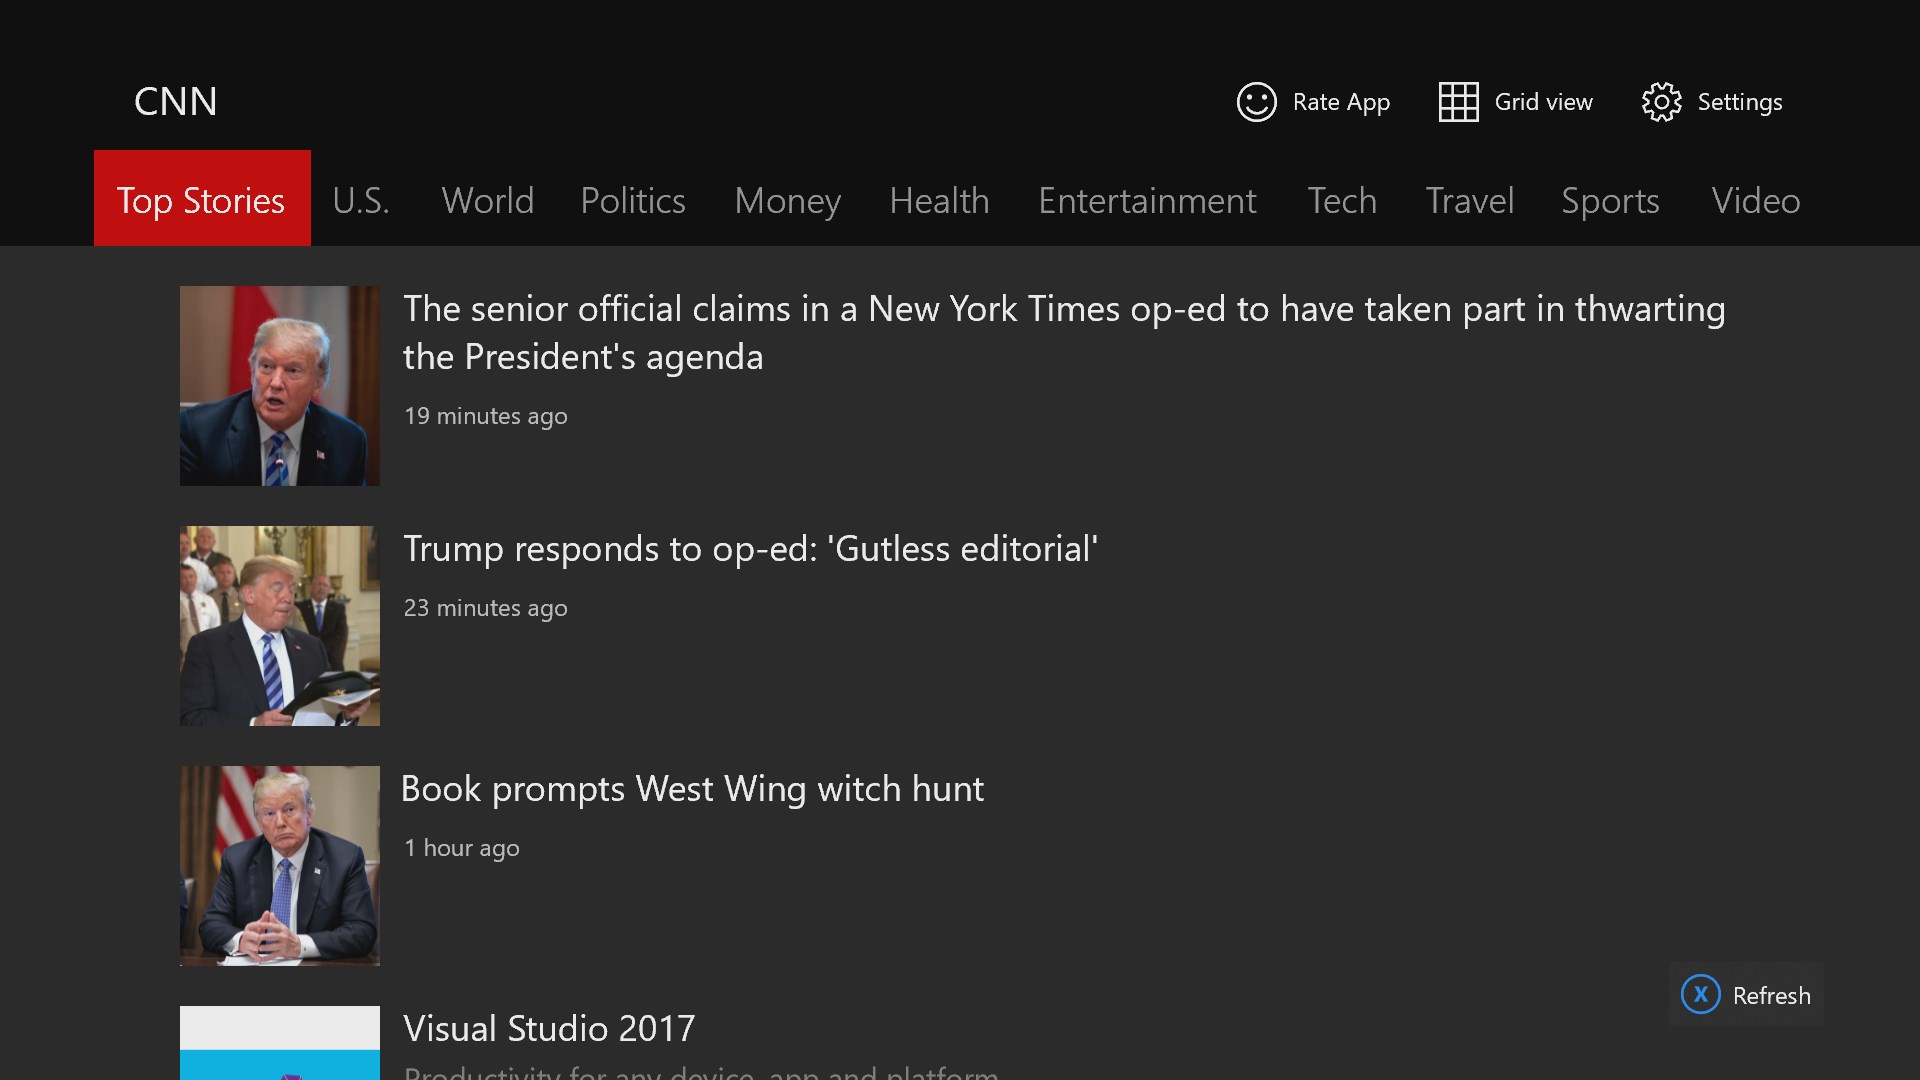Screen dimensions: 1920x1080
Task: Click the Rate App smiley icon
Action: [1256, 102]
